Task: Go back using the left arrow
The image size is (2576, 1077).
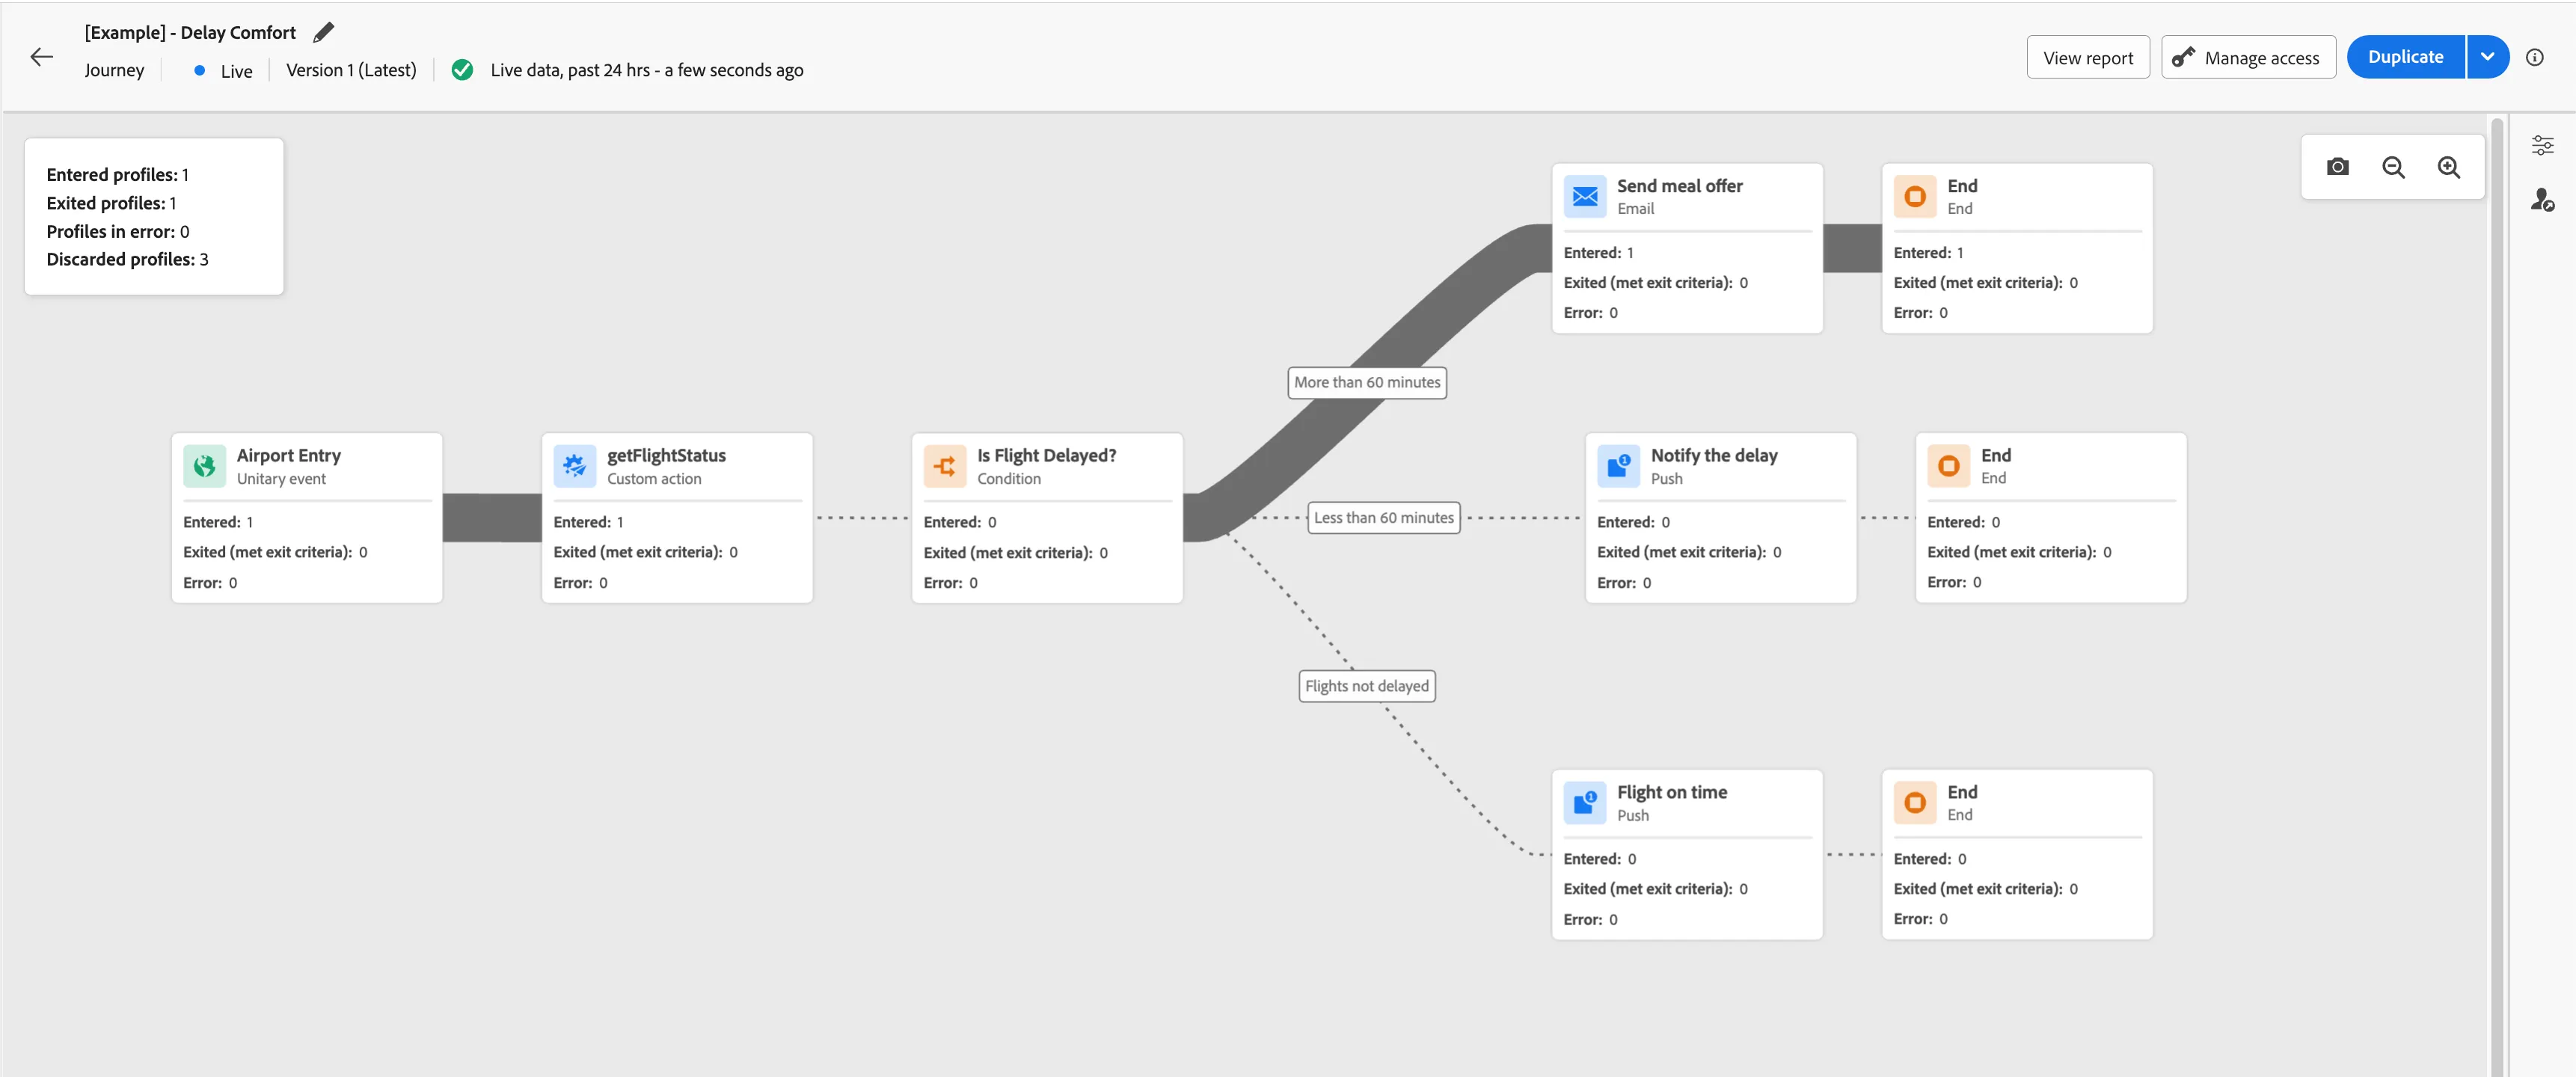Action: (x=41, y=57)
